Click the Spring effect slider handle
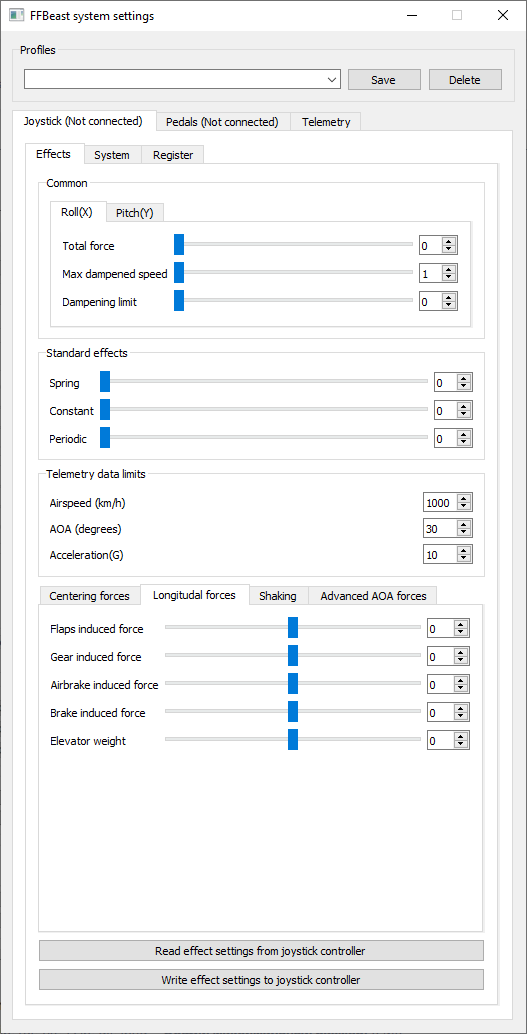527x1034 pixels. pyautogui.click(x=105, y=382)
